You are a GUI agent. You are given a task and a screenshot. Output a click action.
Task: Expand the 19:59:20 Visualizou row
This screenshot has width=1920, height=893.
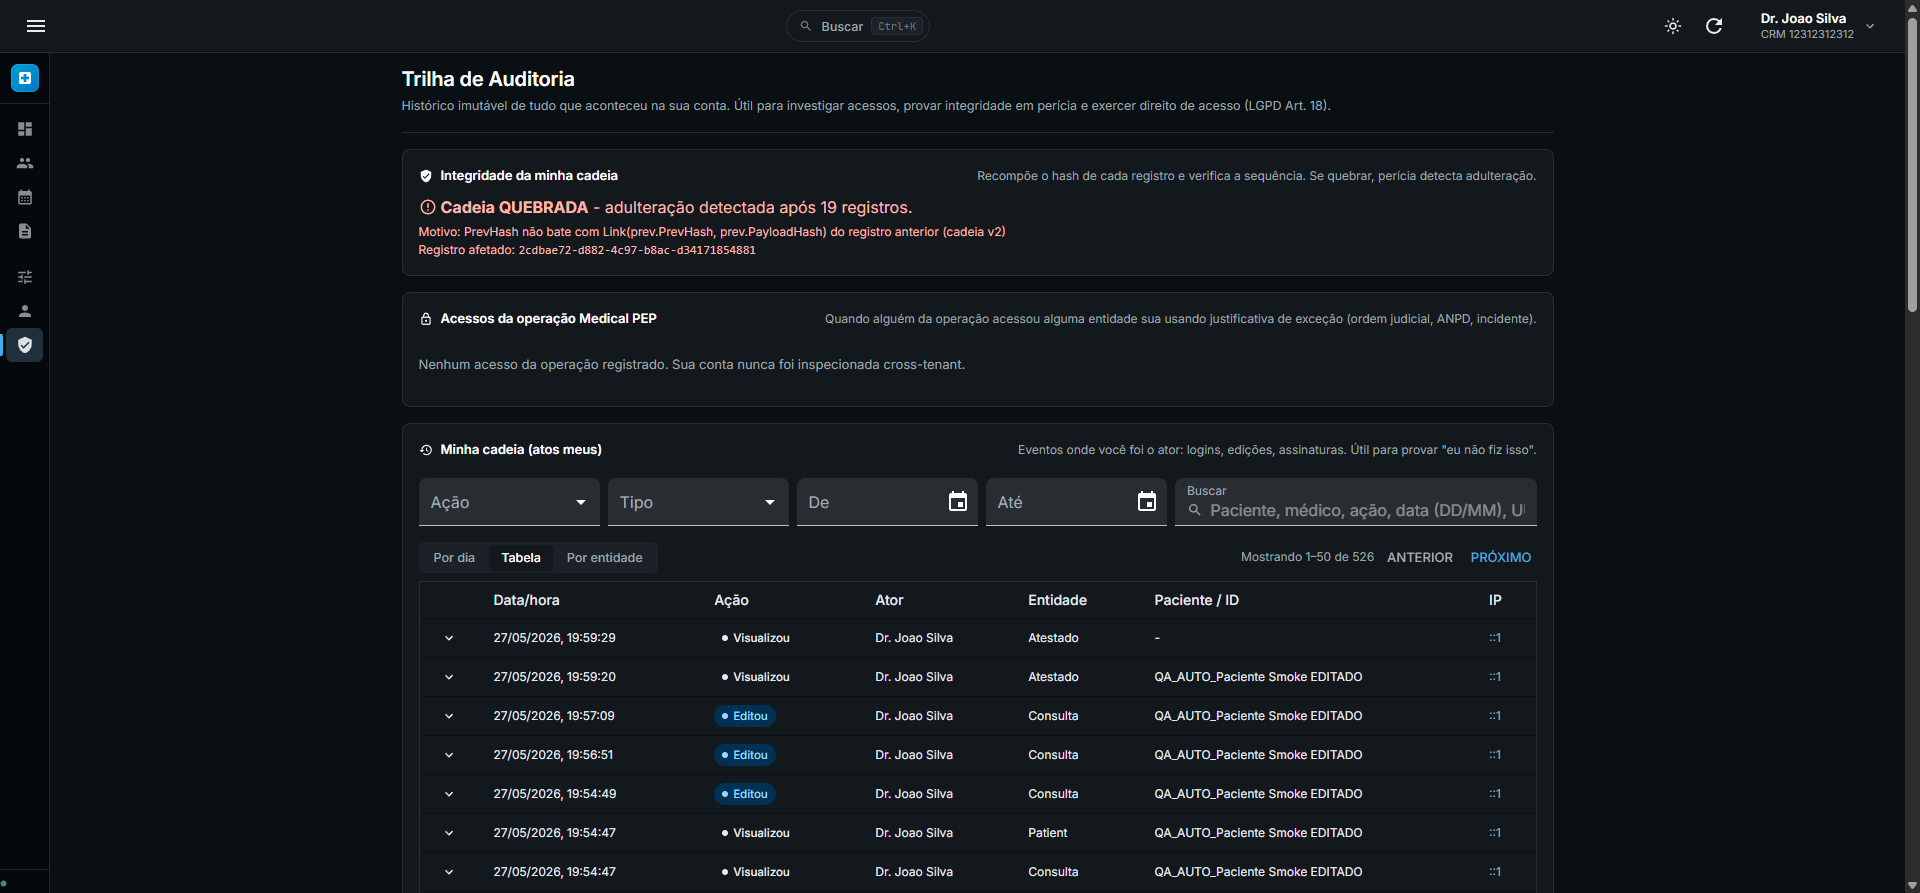pos(449,677)
